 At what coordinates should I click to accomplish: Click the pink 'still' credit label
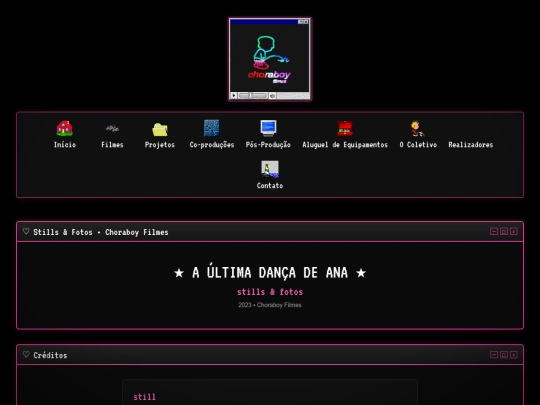click(x=145, y=397)
